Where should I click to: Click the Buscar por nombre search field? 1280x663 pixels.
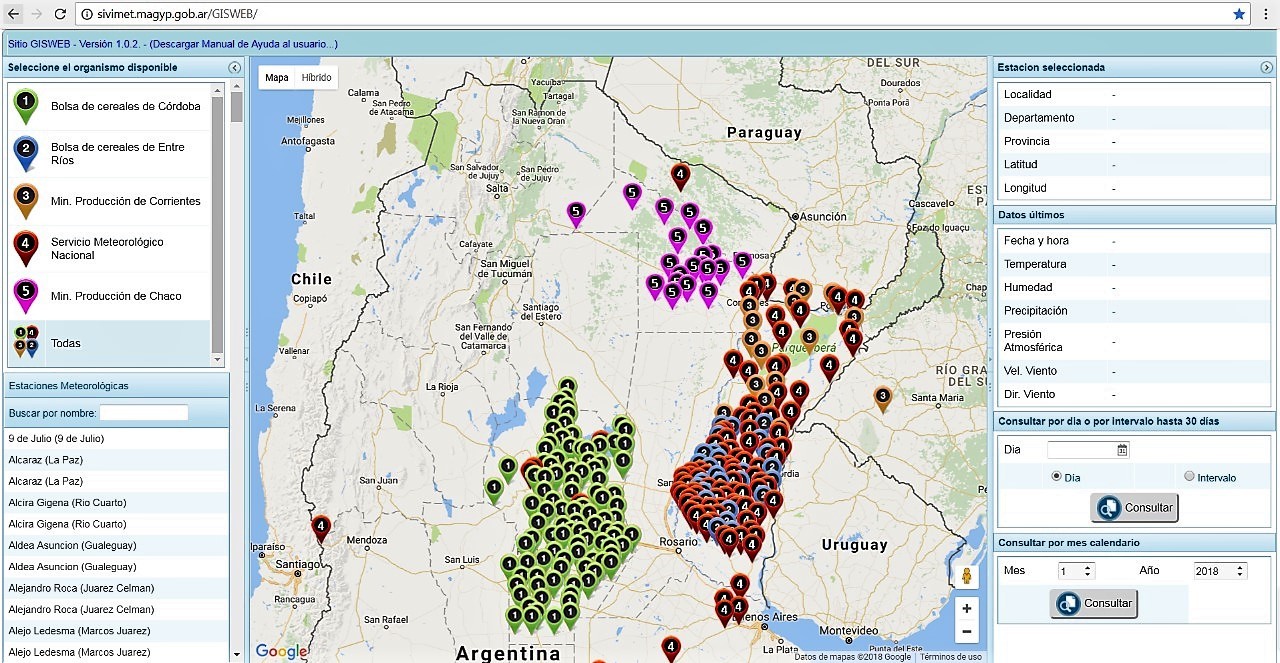click(143, 413)
